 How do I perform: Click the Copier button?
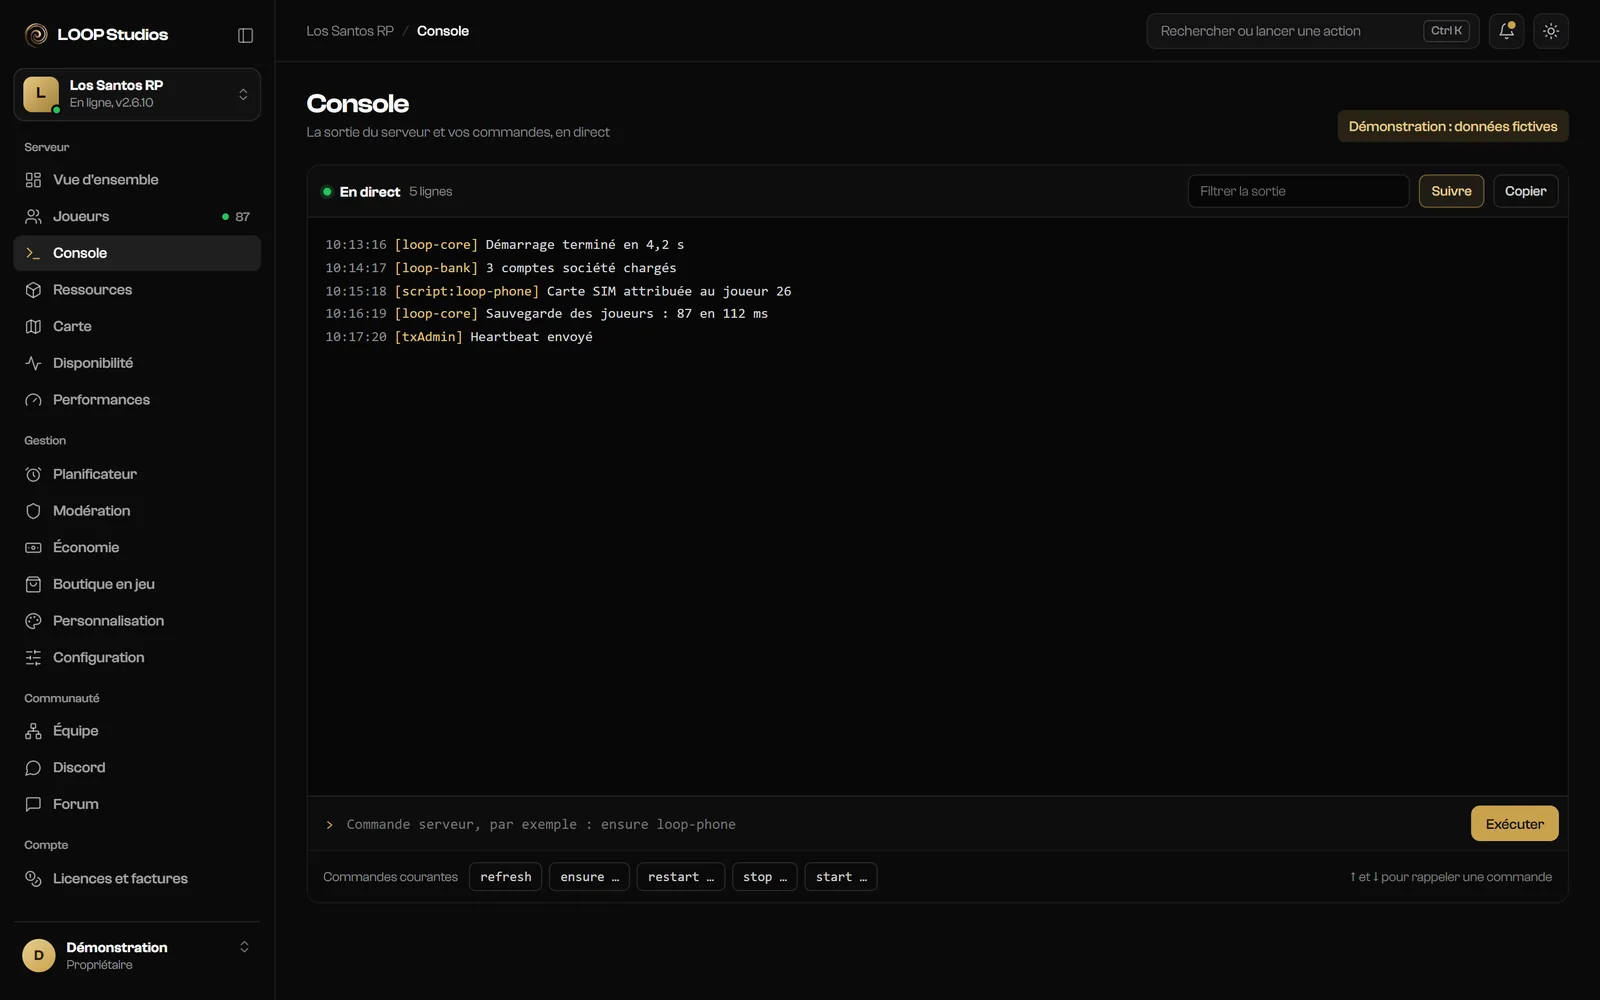click(1525, 191)
